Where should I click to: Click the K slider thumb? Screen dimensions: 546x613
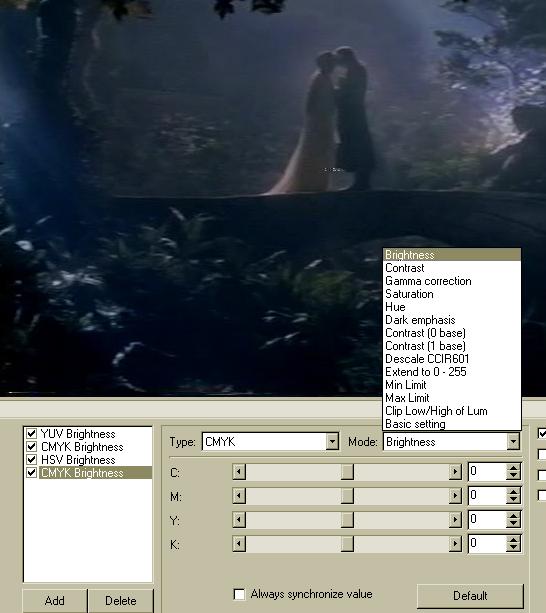[347, 544]
